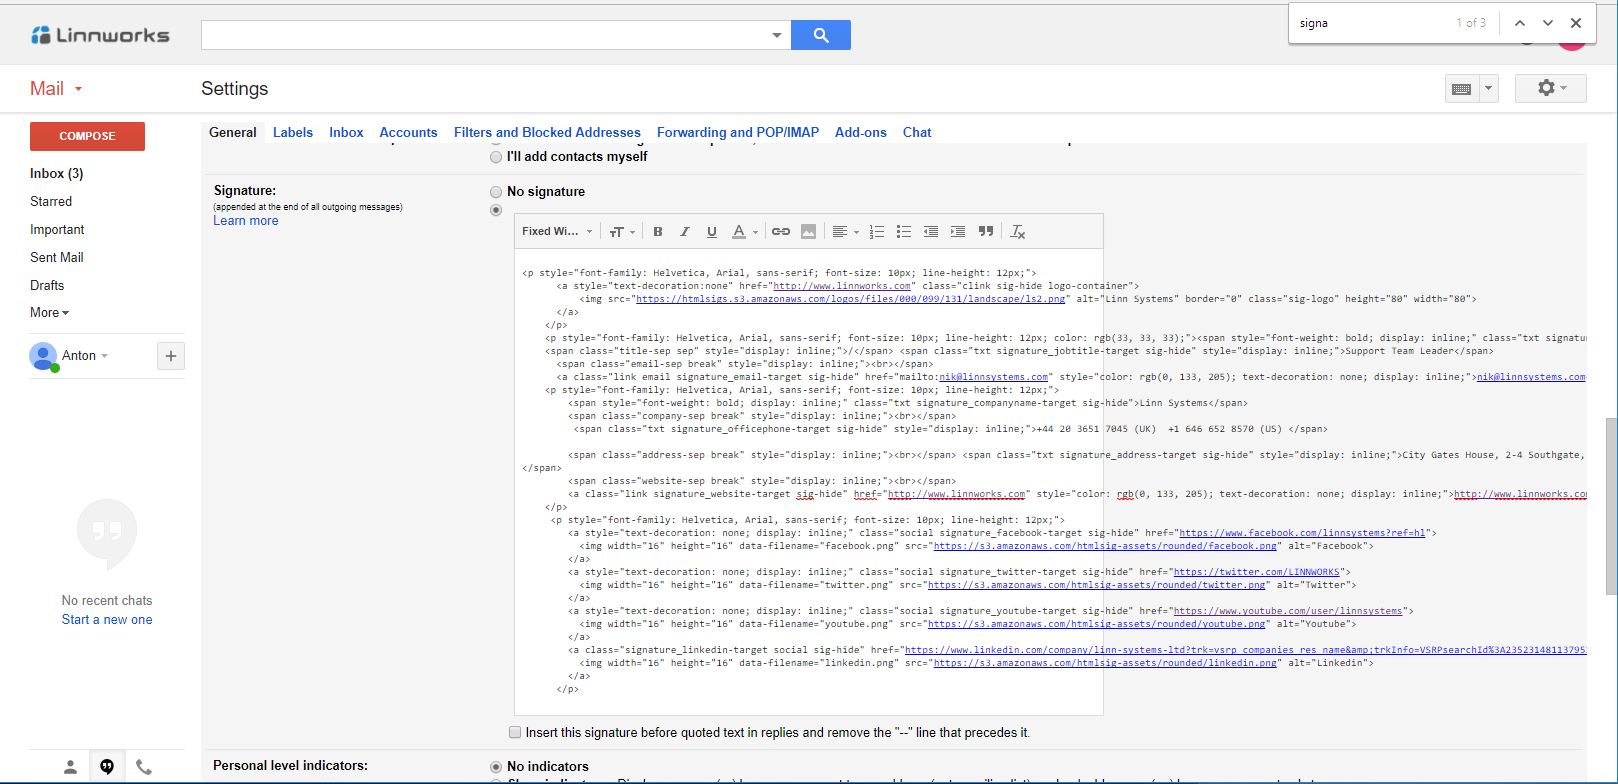This screenshot has width=1618, height=784.
Task: Switch to the Labels settings tab
Action: [293, 132]
